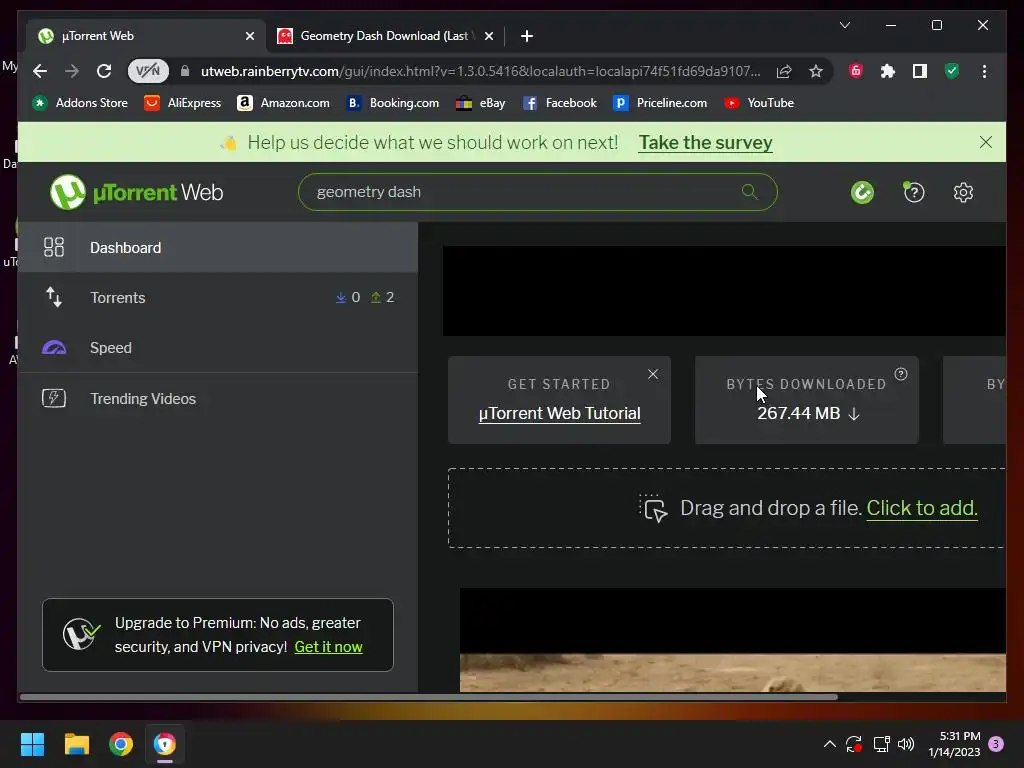Click the Click to add link

click(921, 508)
